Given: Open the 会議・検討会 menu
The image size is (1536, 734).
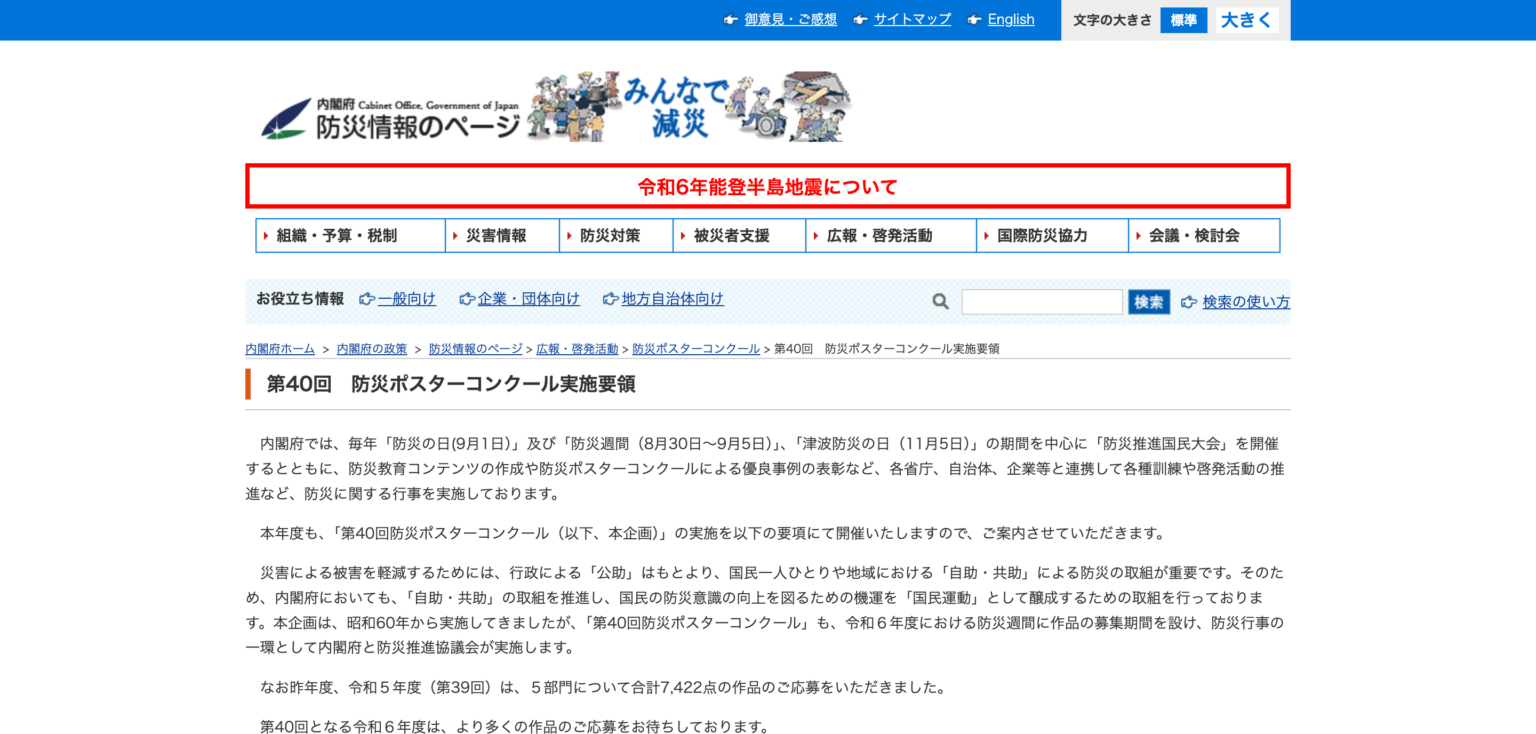Looking at the screenshot, I should [1205, 236].
